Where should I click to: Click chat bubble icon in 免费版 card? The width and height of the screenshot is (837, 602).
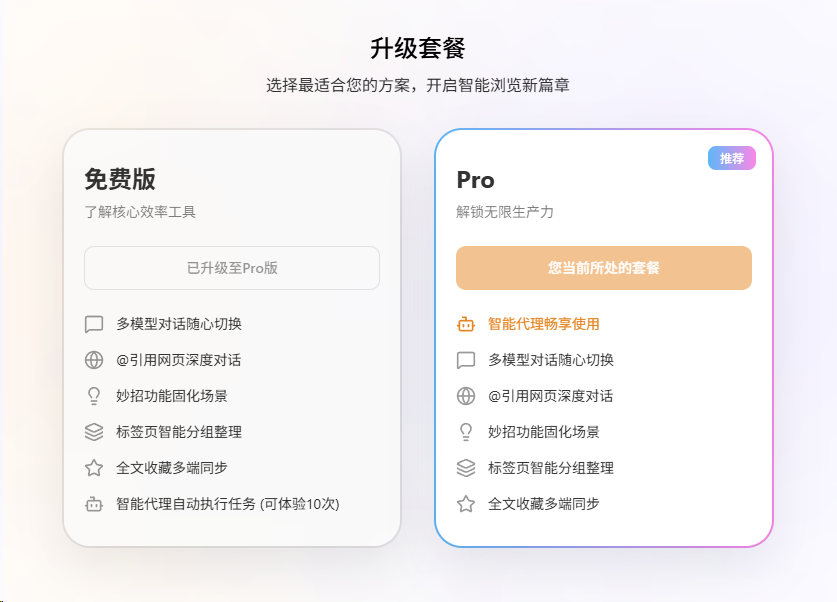94,324
